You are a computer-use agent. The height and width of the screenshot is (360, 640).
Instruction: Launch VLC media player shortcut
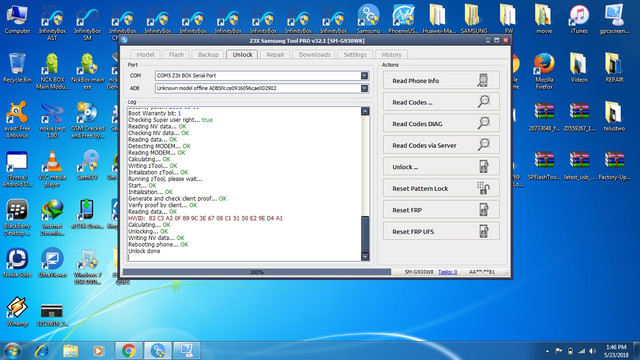click(x=52, y=169)
